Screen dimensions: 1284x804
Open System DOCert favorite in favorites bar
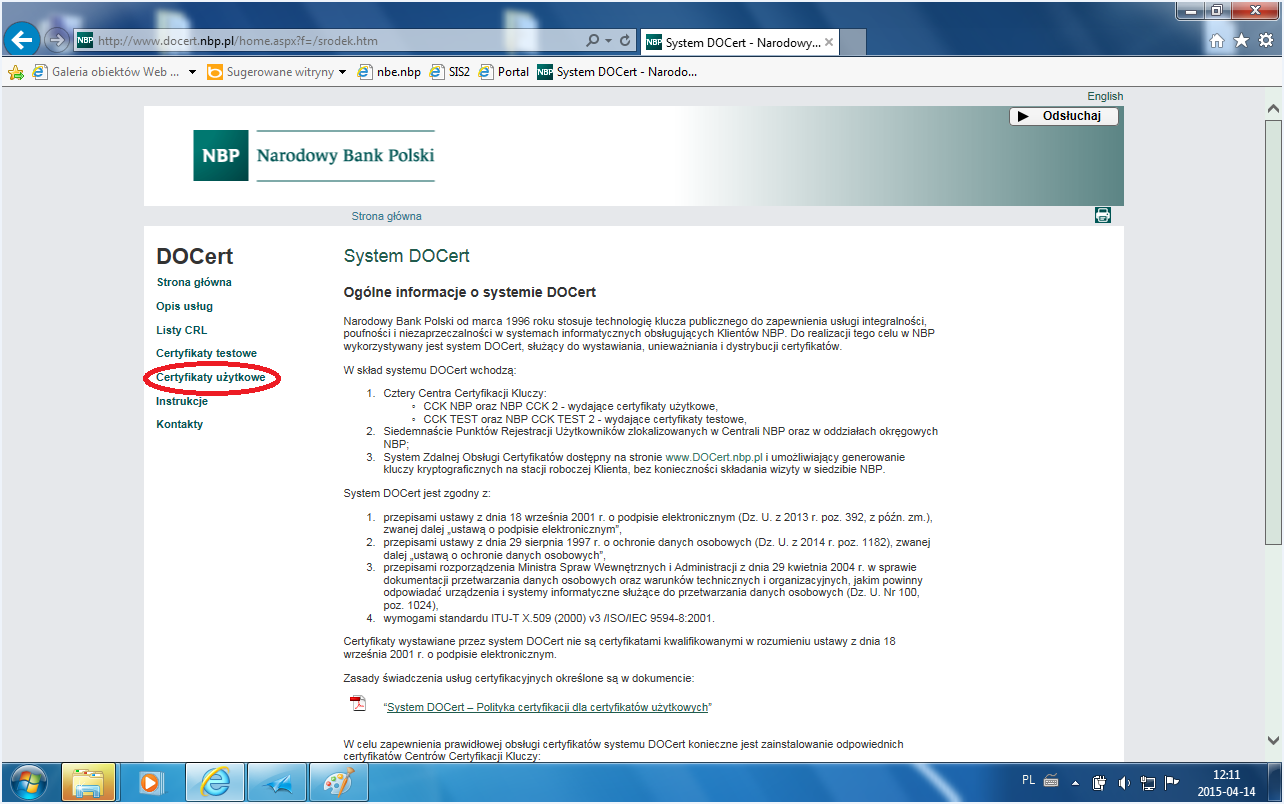617,72
